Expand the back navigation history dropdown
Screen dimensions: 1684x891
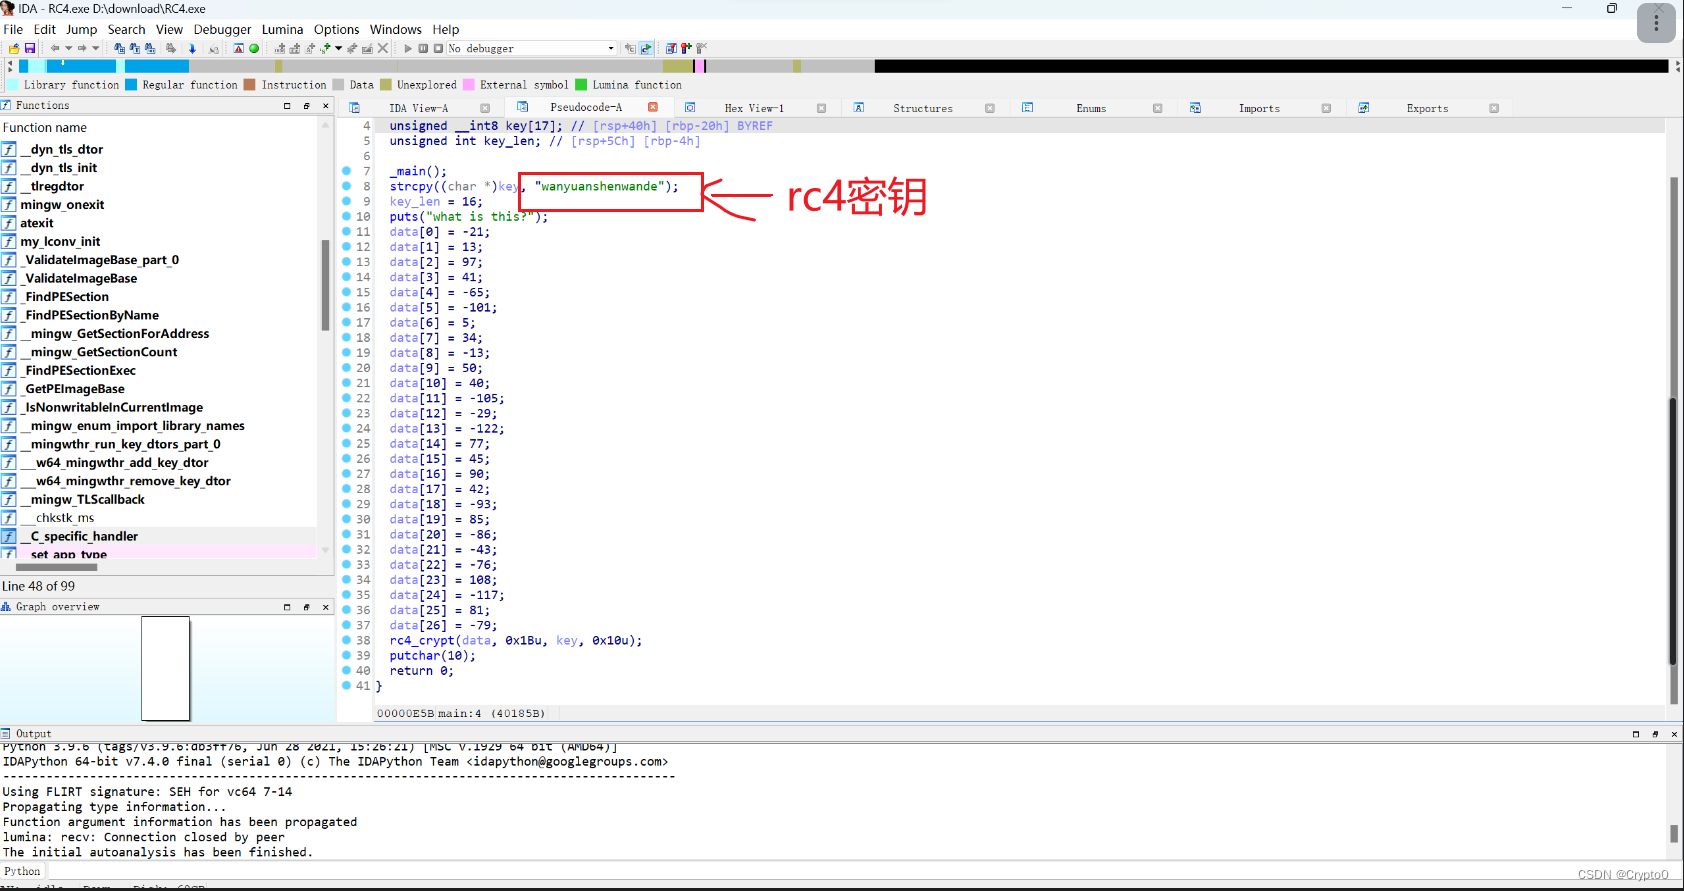pos(68,48)
